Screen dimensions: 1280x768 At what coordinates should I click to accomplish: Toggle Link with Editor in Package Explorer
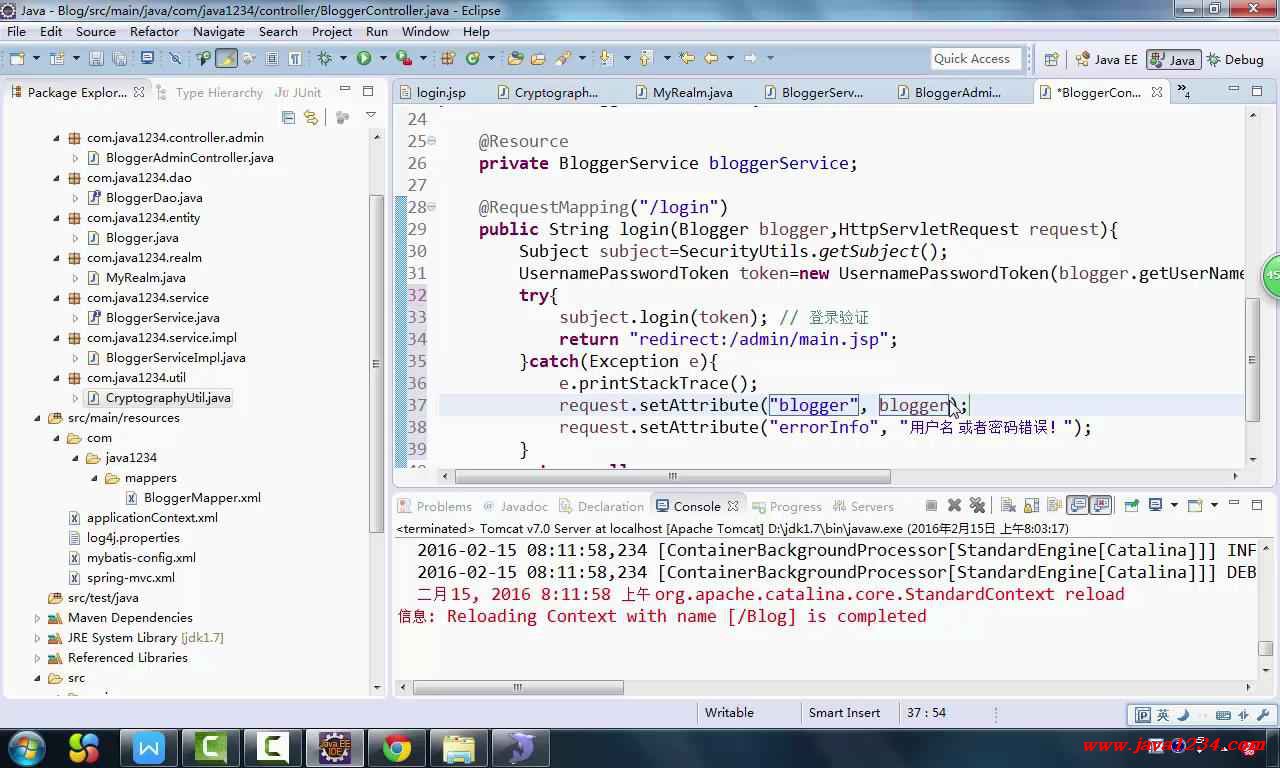pyautogui.click(x=311, y=117)
